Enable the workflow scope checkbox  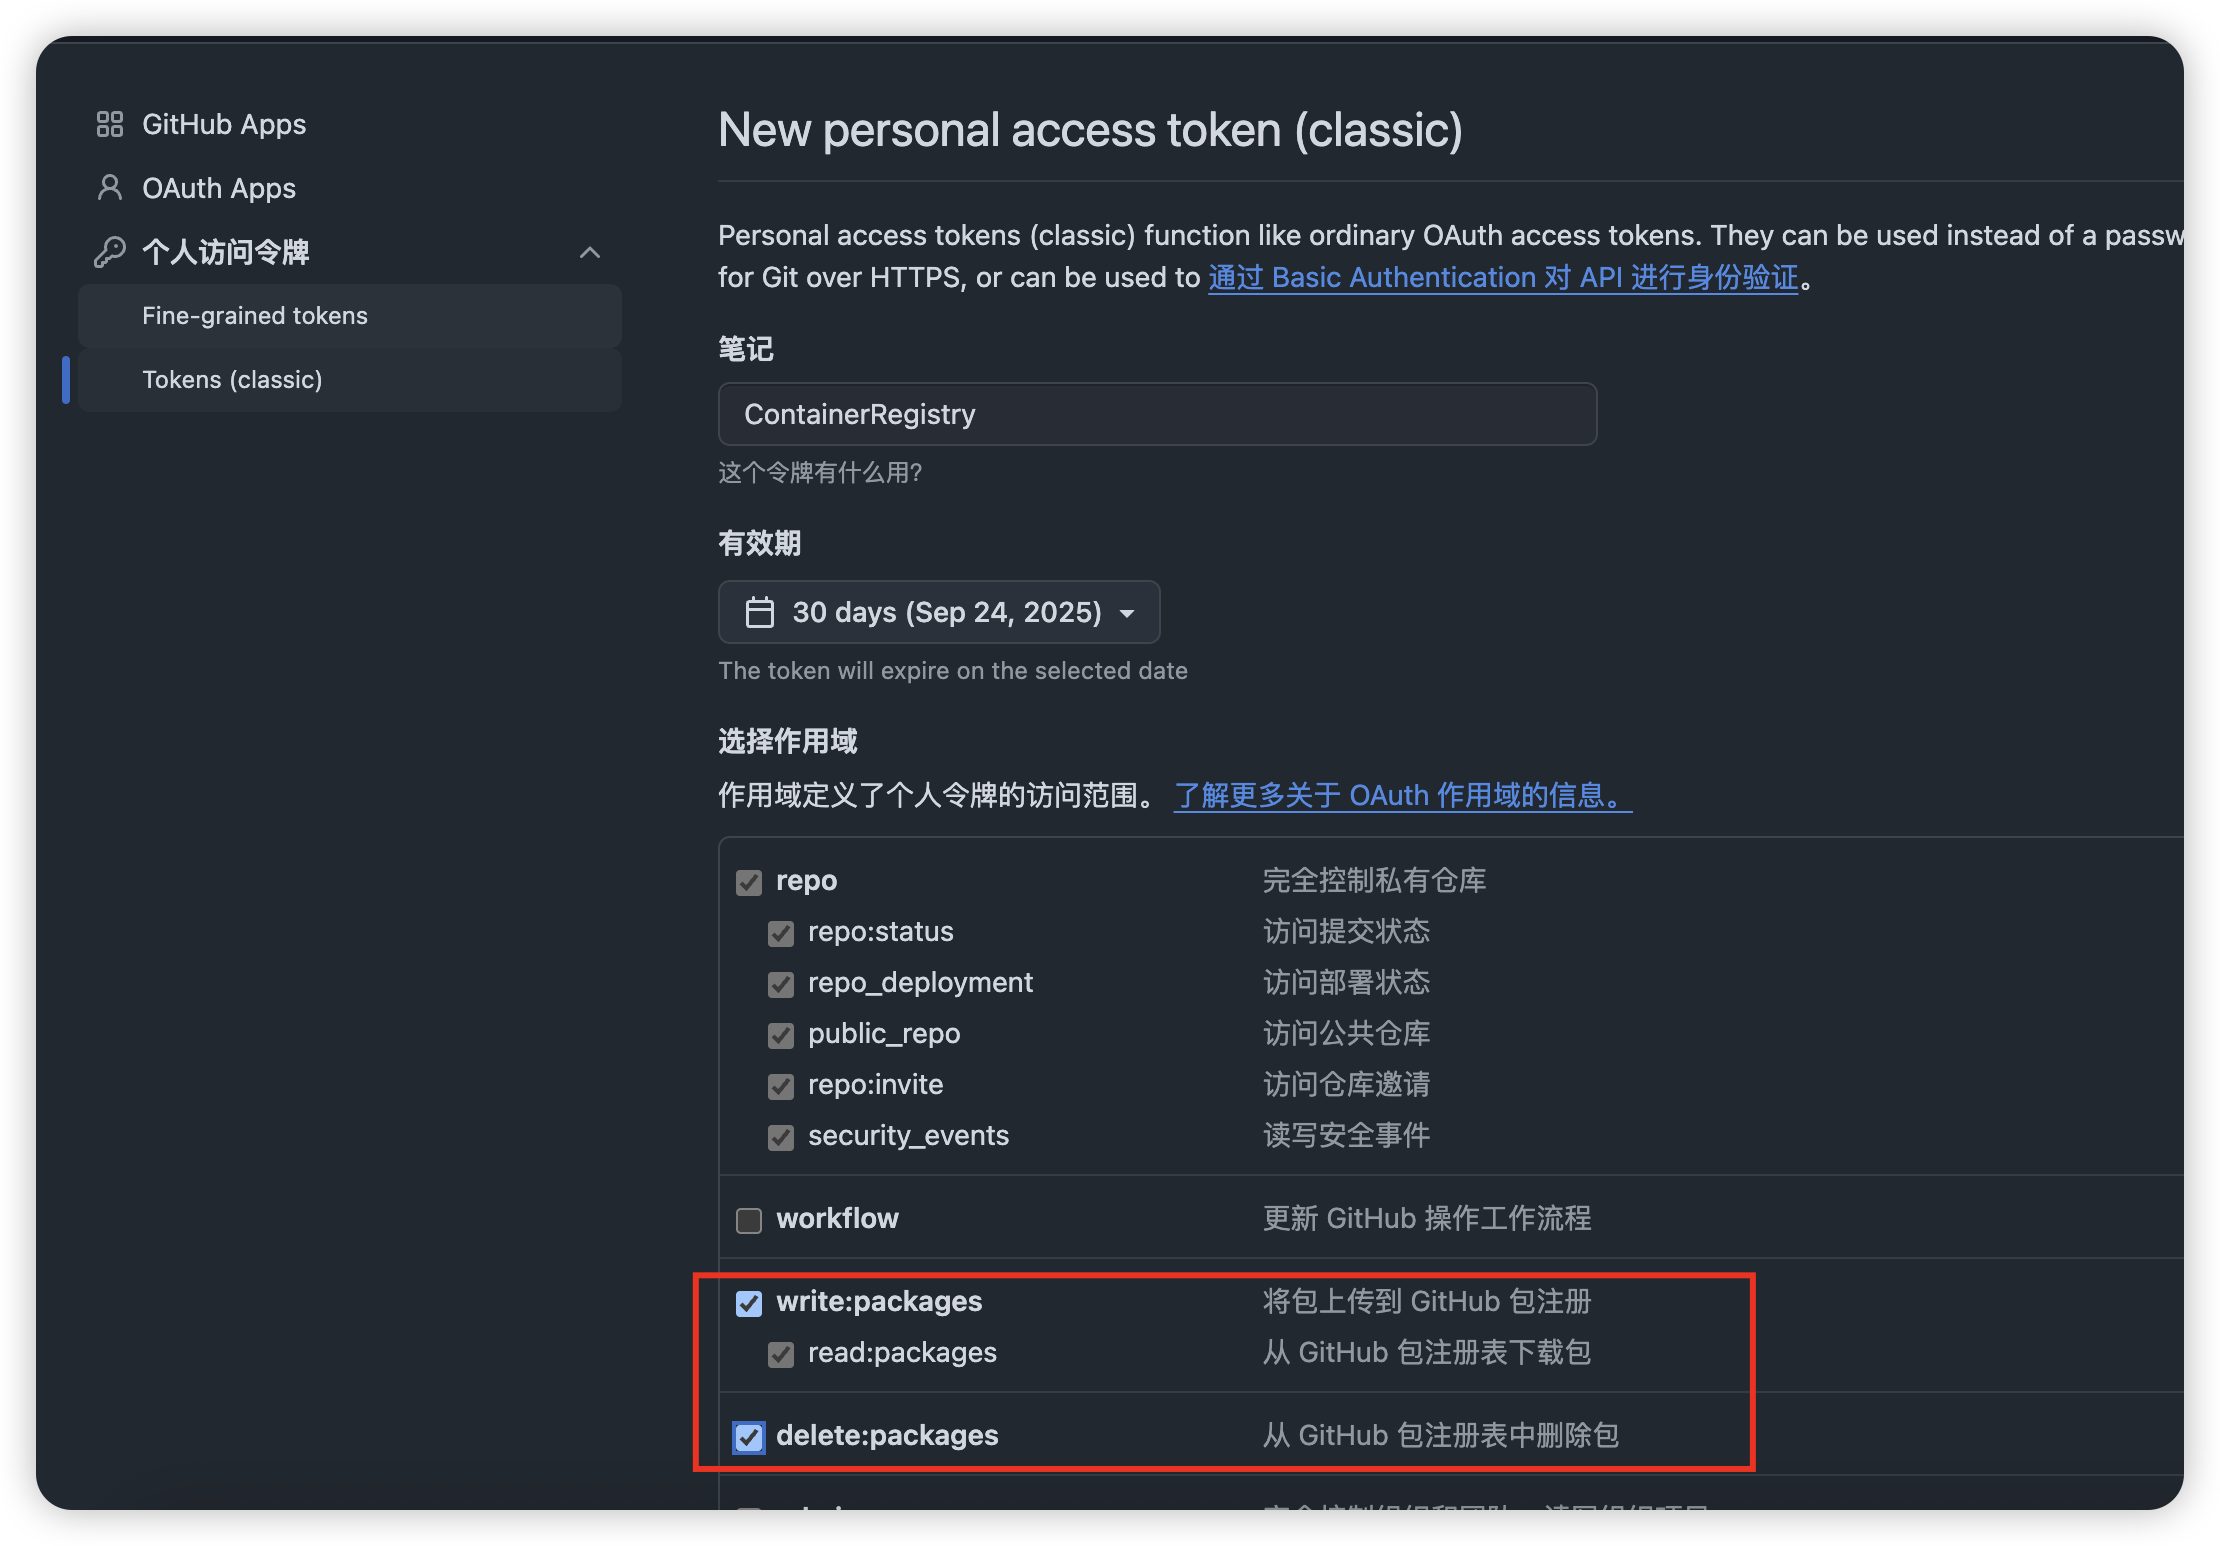pos(749,1220)
